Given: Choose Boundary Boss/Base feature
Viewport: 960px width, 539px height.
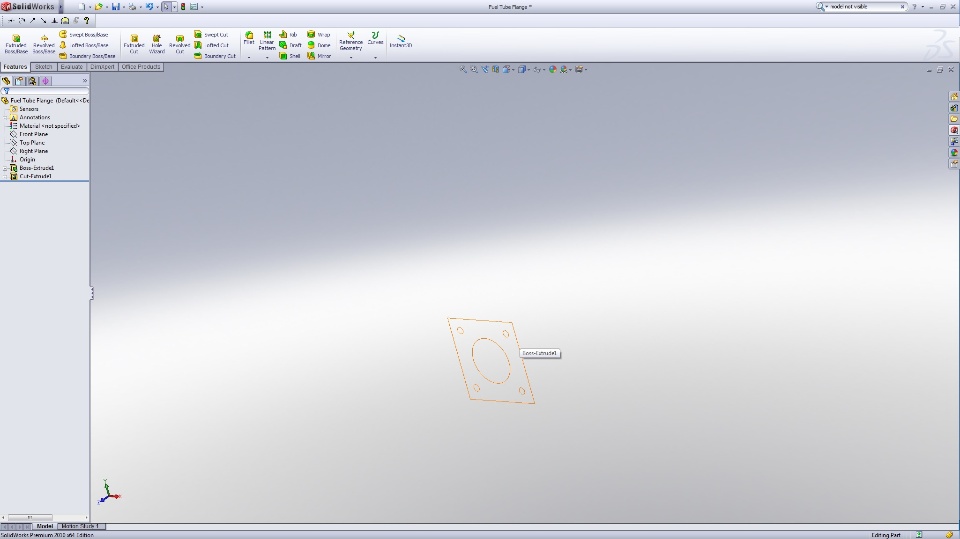Looking at the screenshot, I should (87, 56).
